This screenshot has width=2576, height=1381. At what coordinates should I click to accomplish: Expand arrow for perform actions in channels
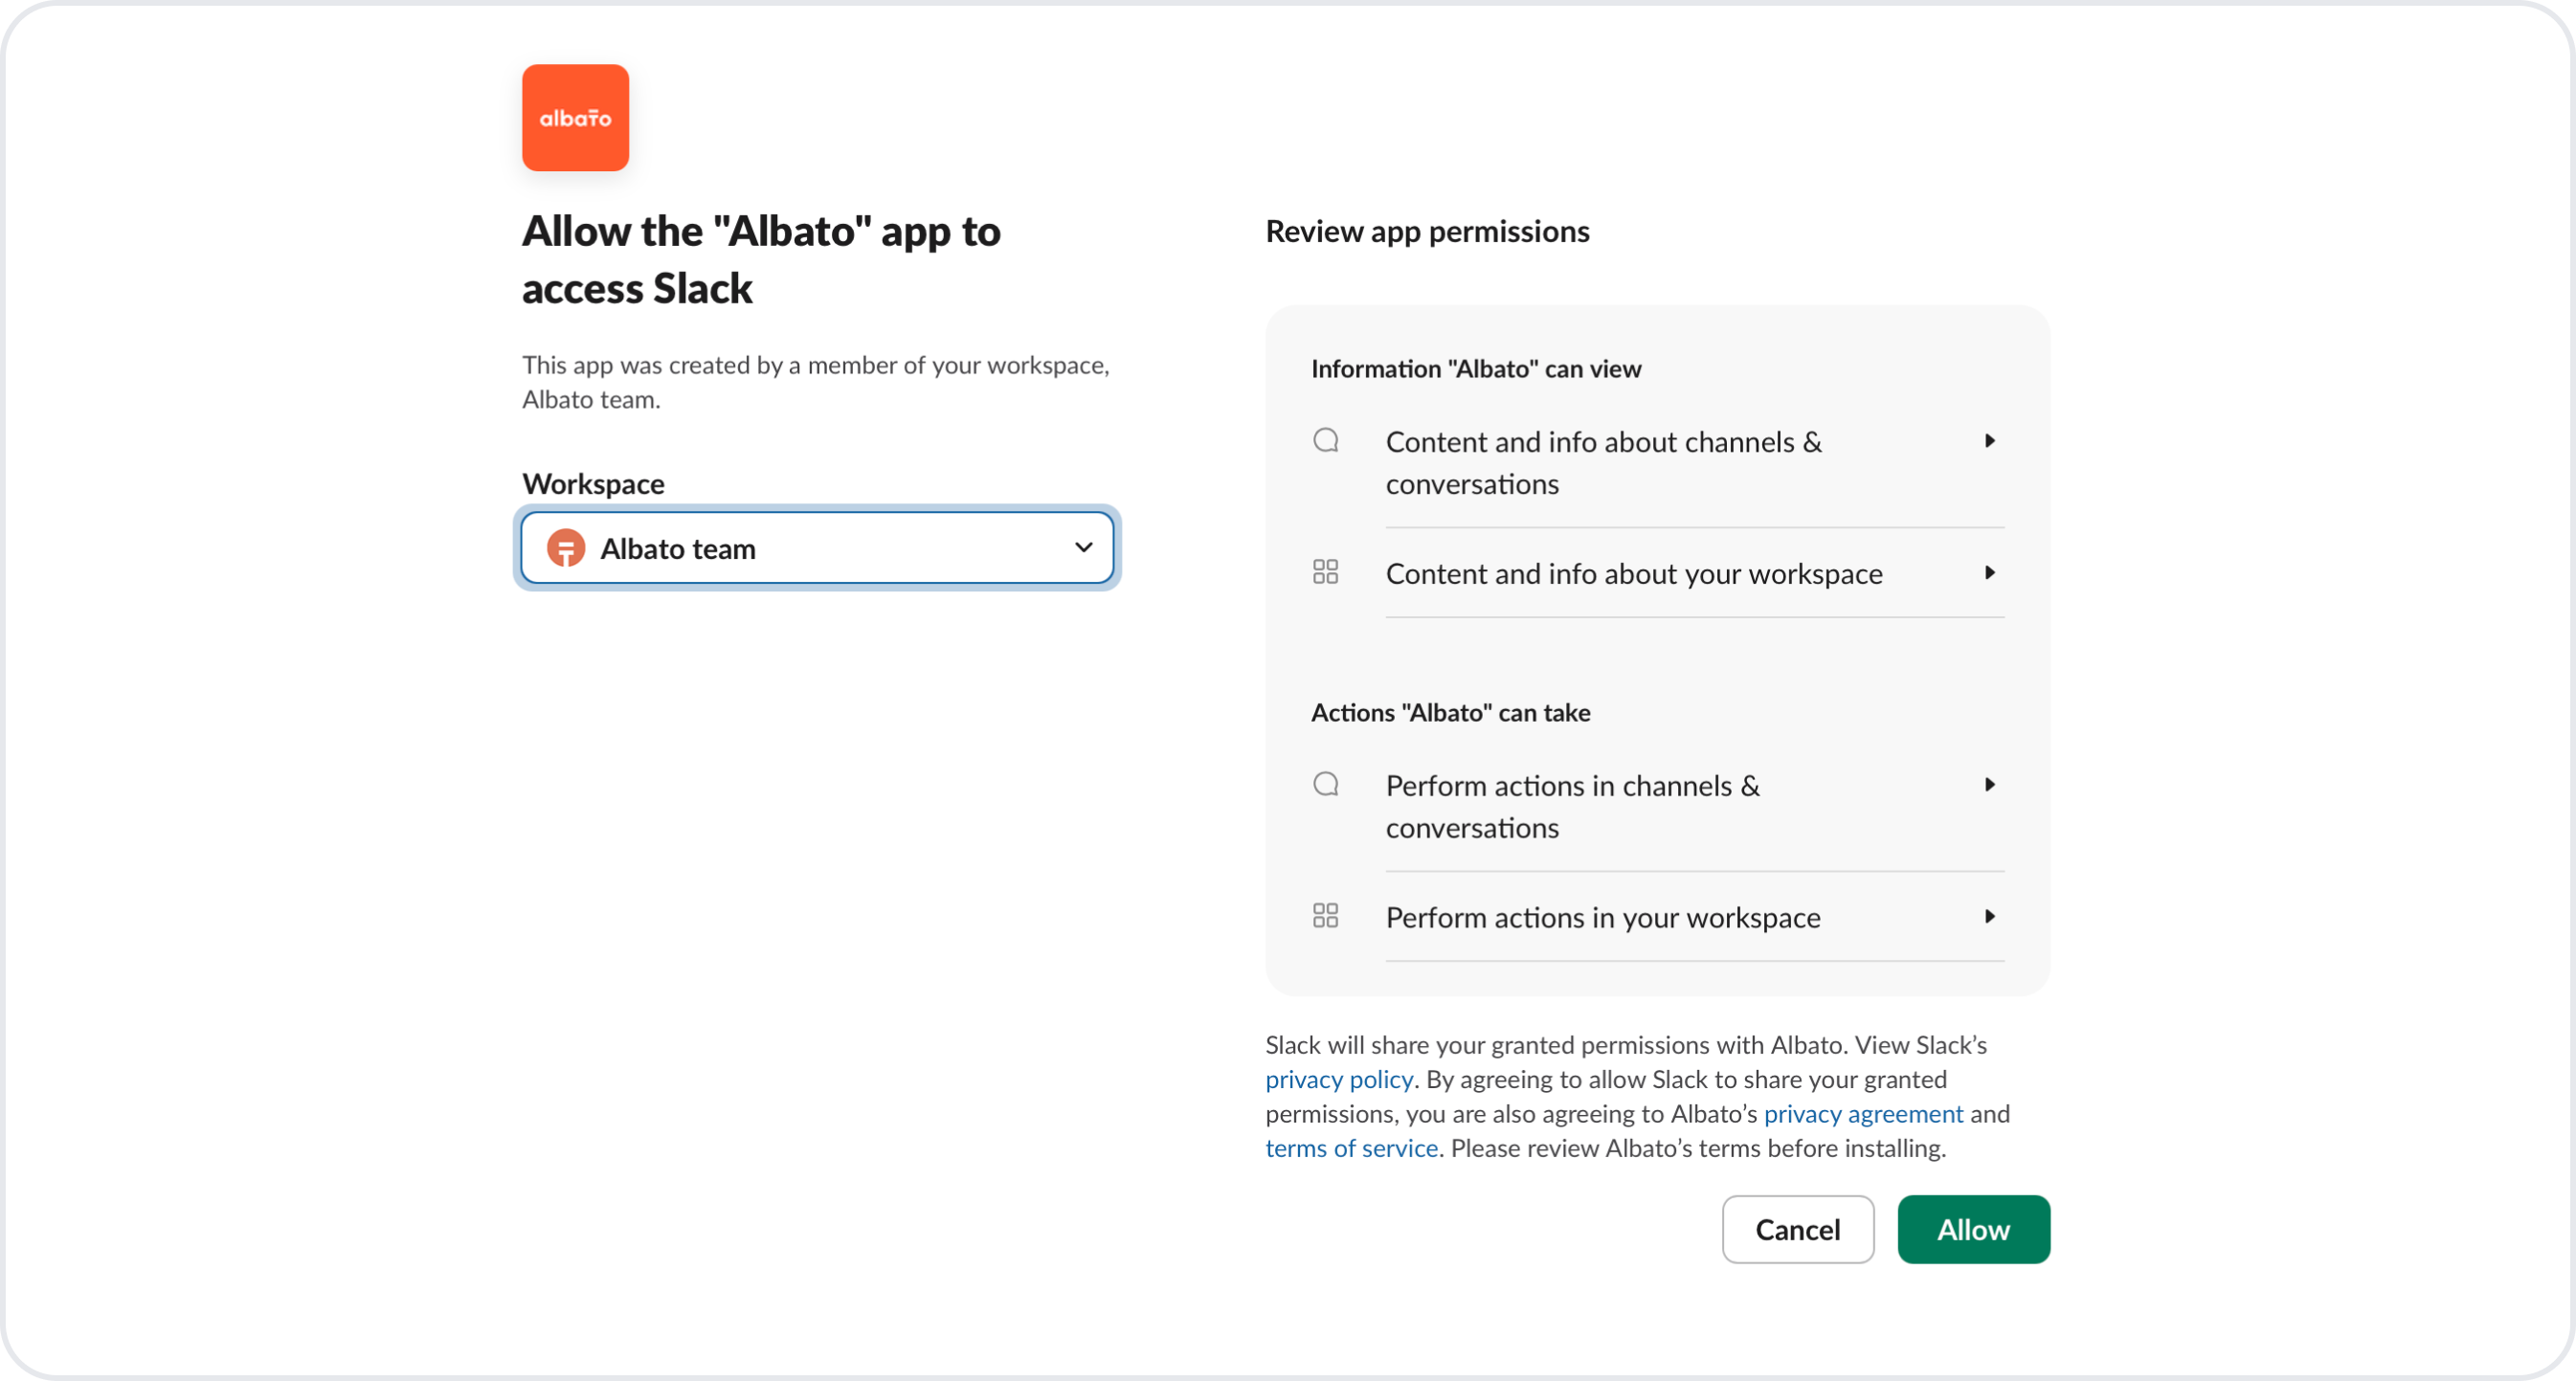tap(1990, 785)
